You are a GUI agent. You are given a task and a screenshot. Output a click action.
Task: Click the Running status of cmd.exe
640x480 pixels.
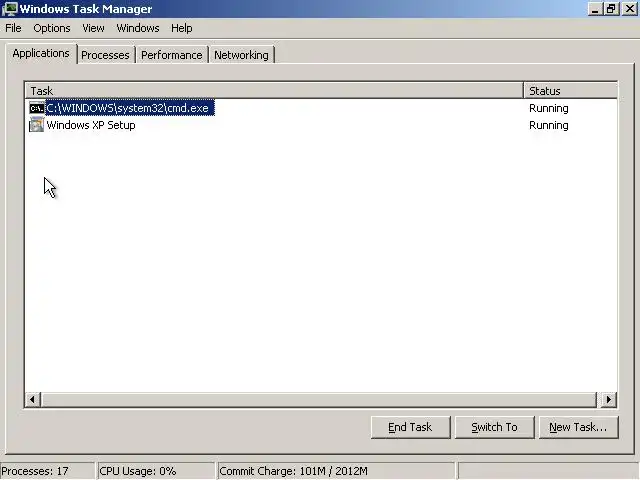tap(549, 108)
